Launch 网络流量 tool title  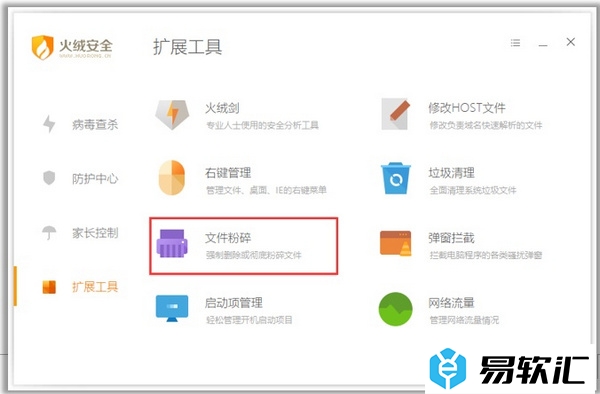(452, 303)
